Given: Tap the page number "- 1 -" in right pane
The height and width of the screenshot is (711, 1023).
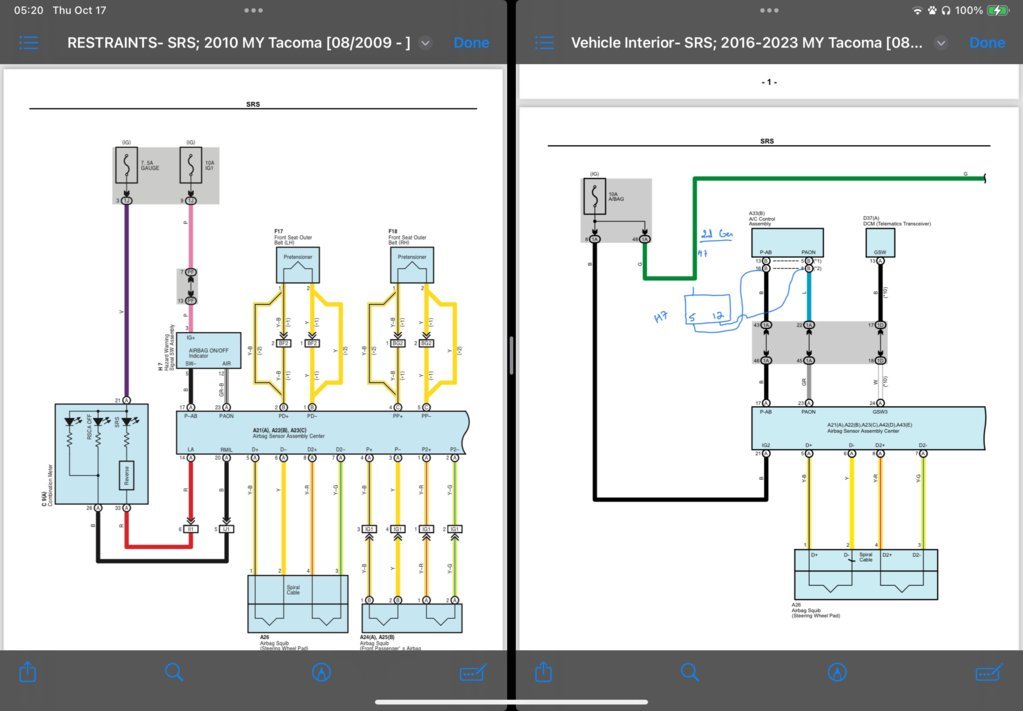Looking at the screenshot, I should (769, 82).
